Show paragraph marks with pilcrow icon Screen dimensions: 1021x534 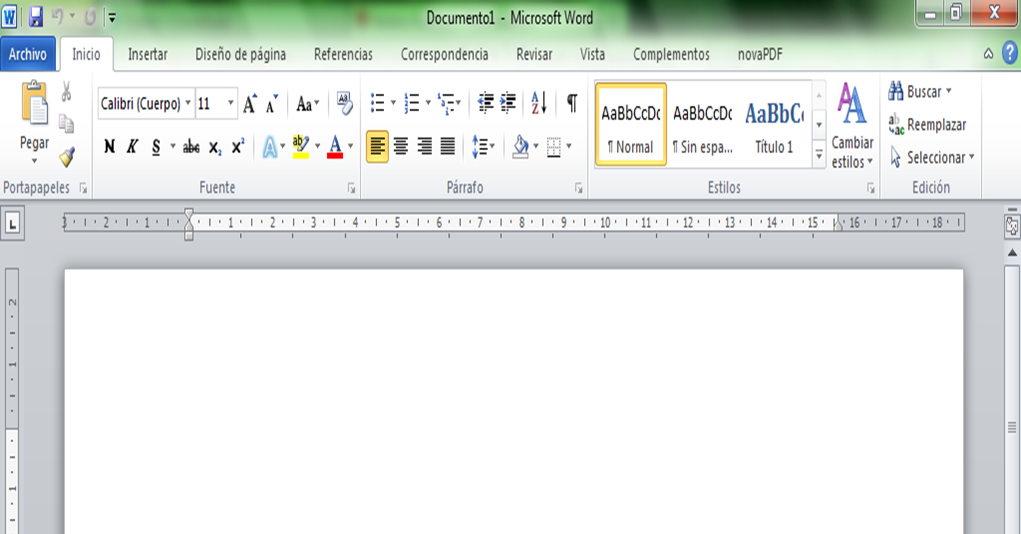coord(572,103)
